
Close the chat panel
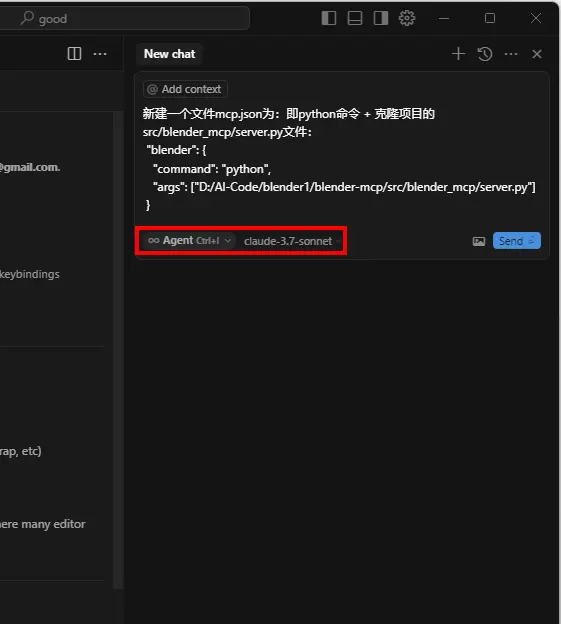tap(537, 54)
